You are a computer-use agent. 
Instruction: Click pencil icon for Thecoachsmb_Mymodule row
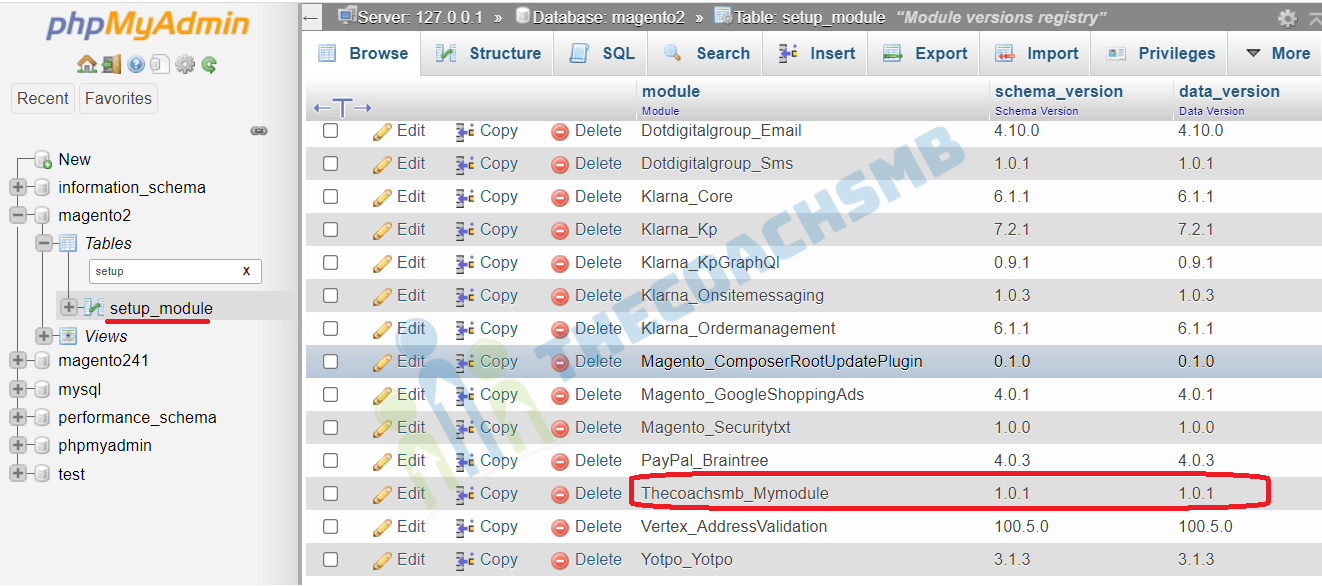pos(382,494)
